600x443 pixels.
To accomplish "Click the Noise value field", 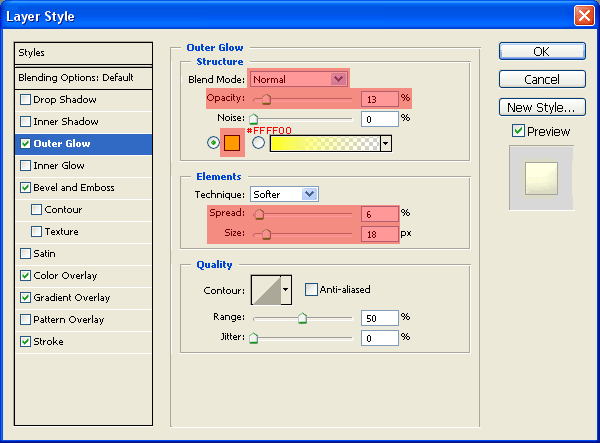I will pos(380,119).
